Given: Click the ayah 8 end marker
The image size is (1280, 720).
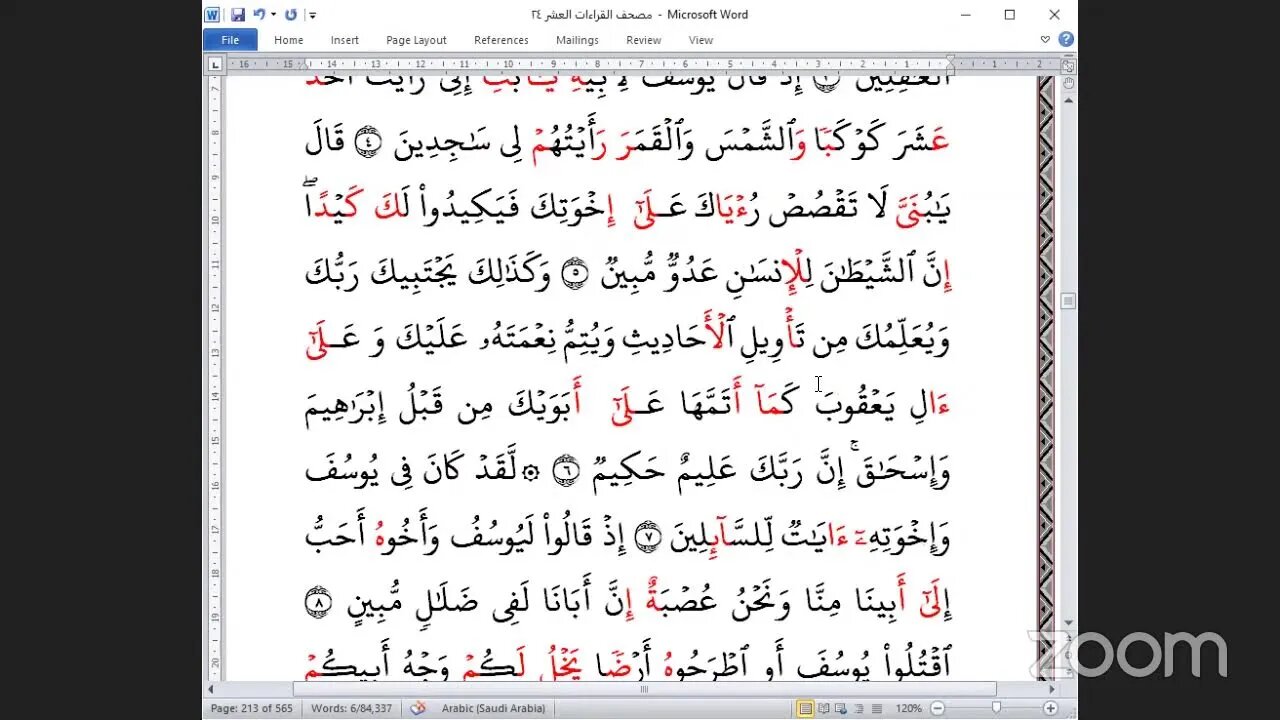Looking at the screenshot, I should point(317,604).
